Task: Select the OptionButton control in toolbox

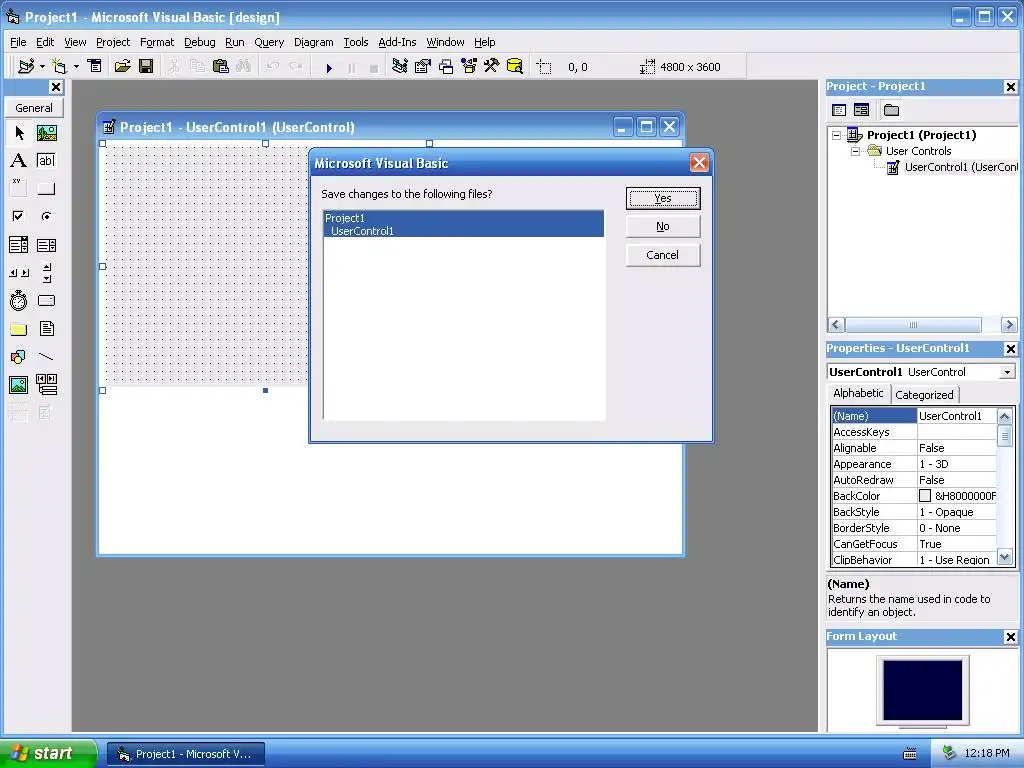Action: [x=46, y=216]
